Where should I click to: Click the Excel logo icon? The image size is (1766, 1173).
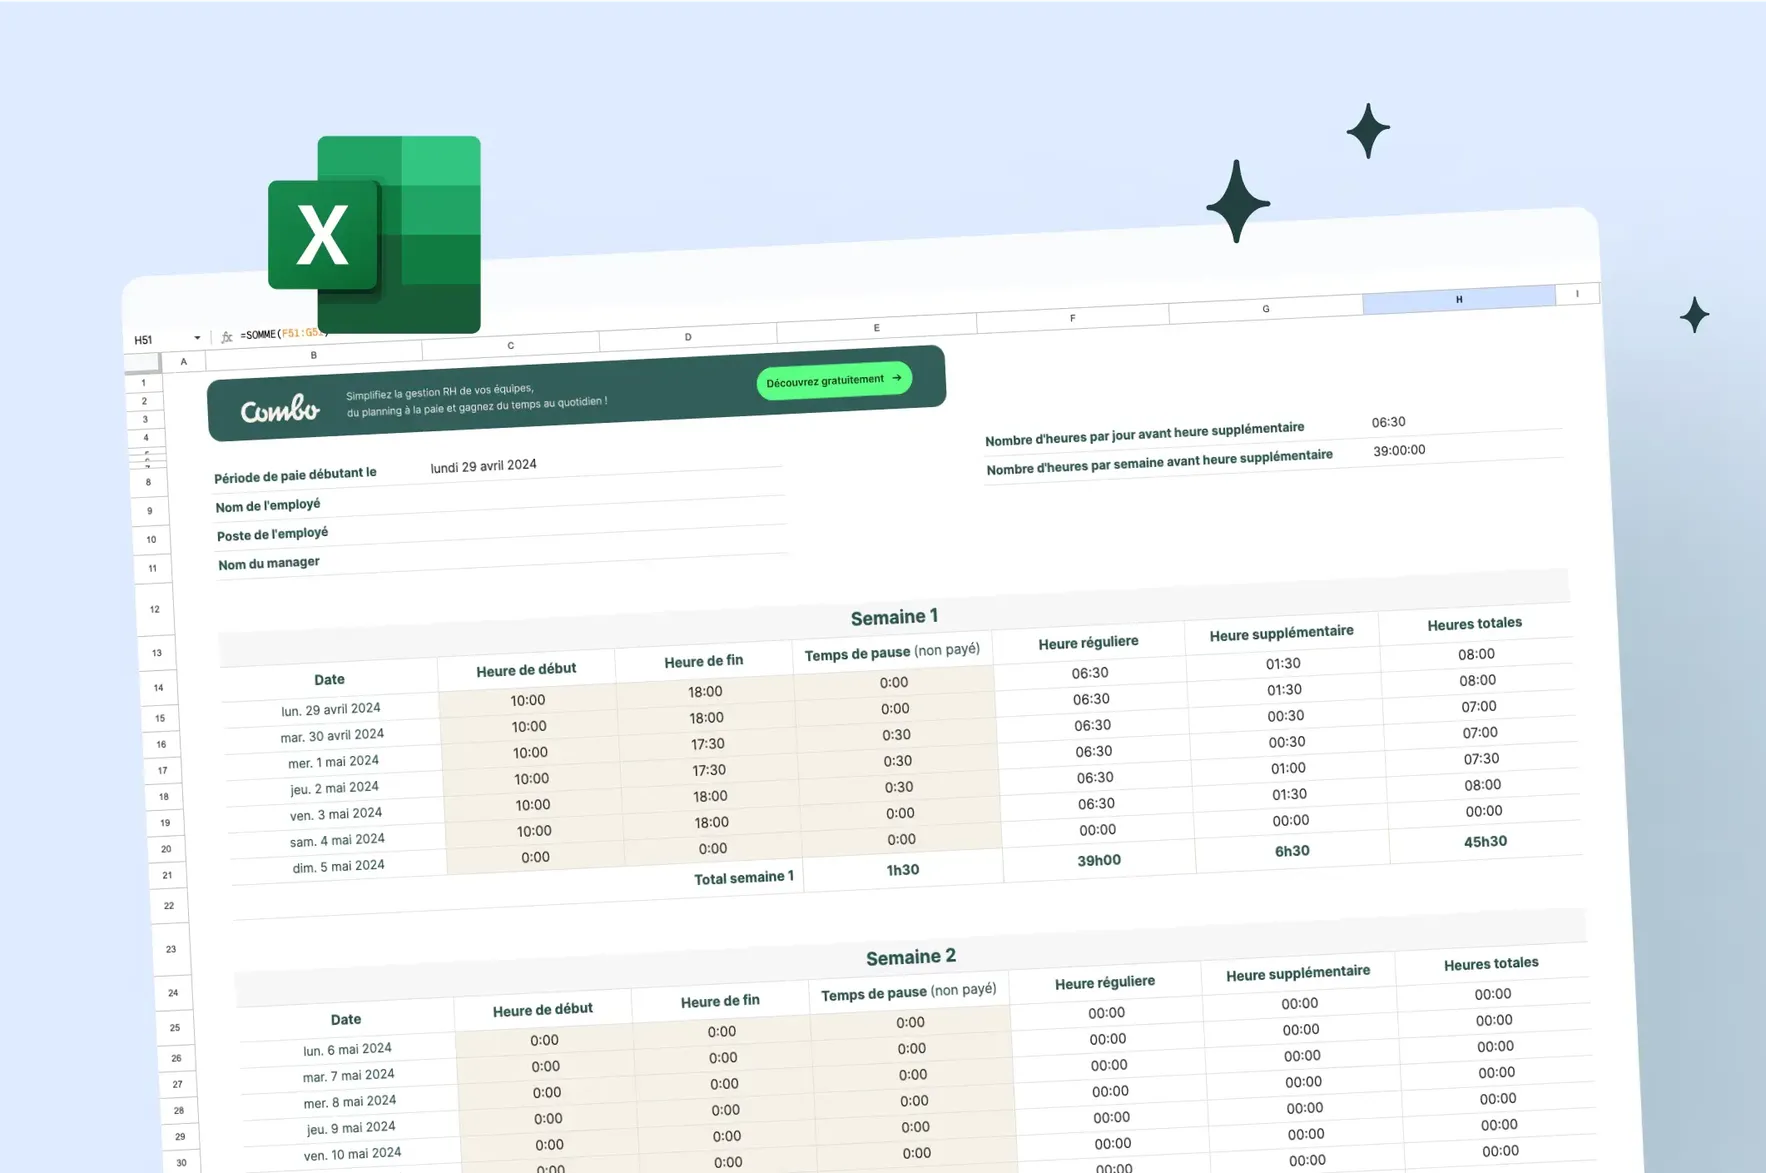[x=374, y=235]
